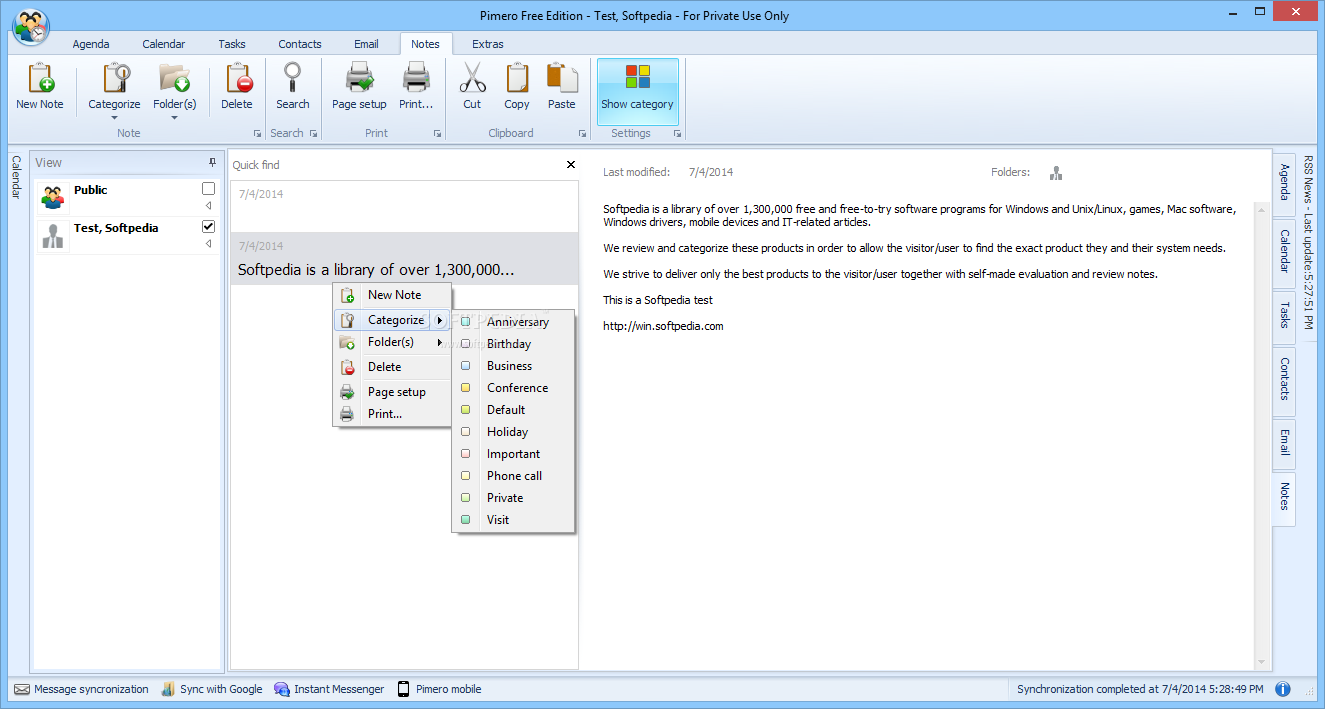Screen dimensions: 1325x709
Task: Open Folder(s) submenu in context menu
Action: [392, 342]
